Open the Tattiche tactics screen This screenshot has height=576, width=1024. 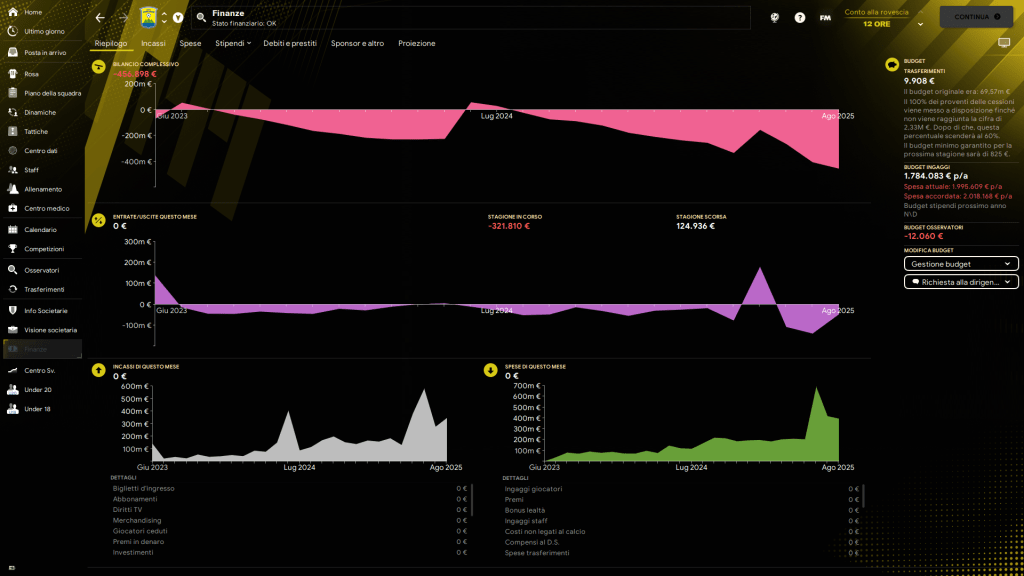pos(36,131)
